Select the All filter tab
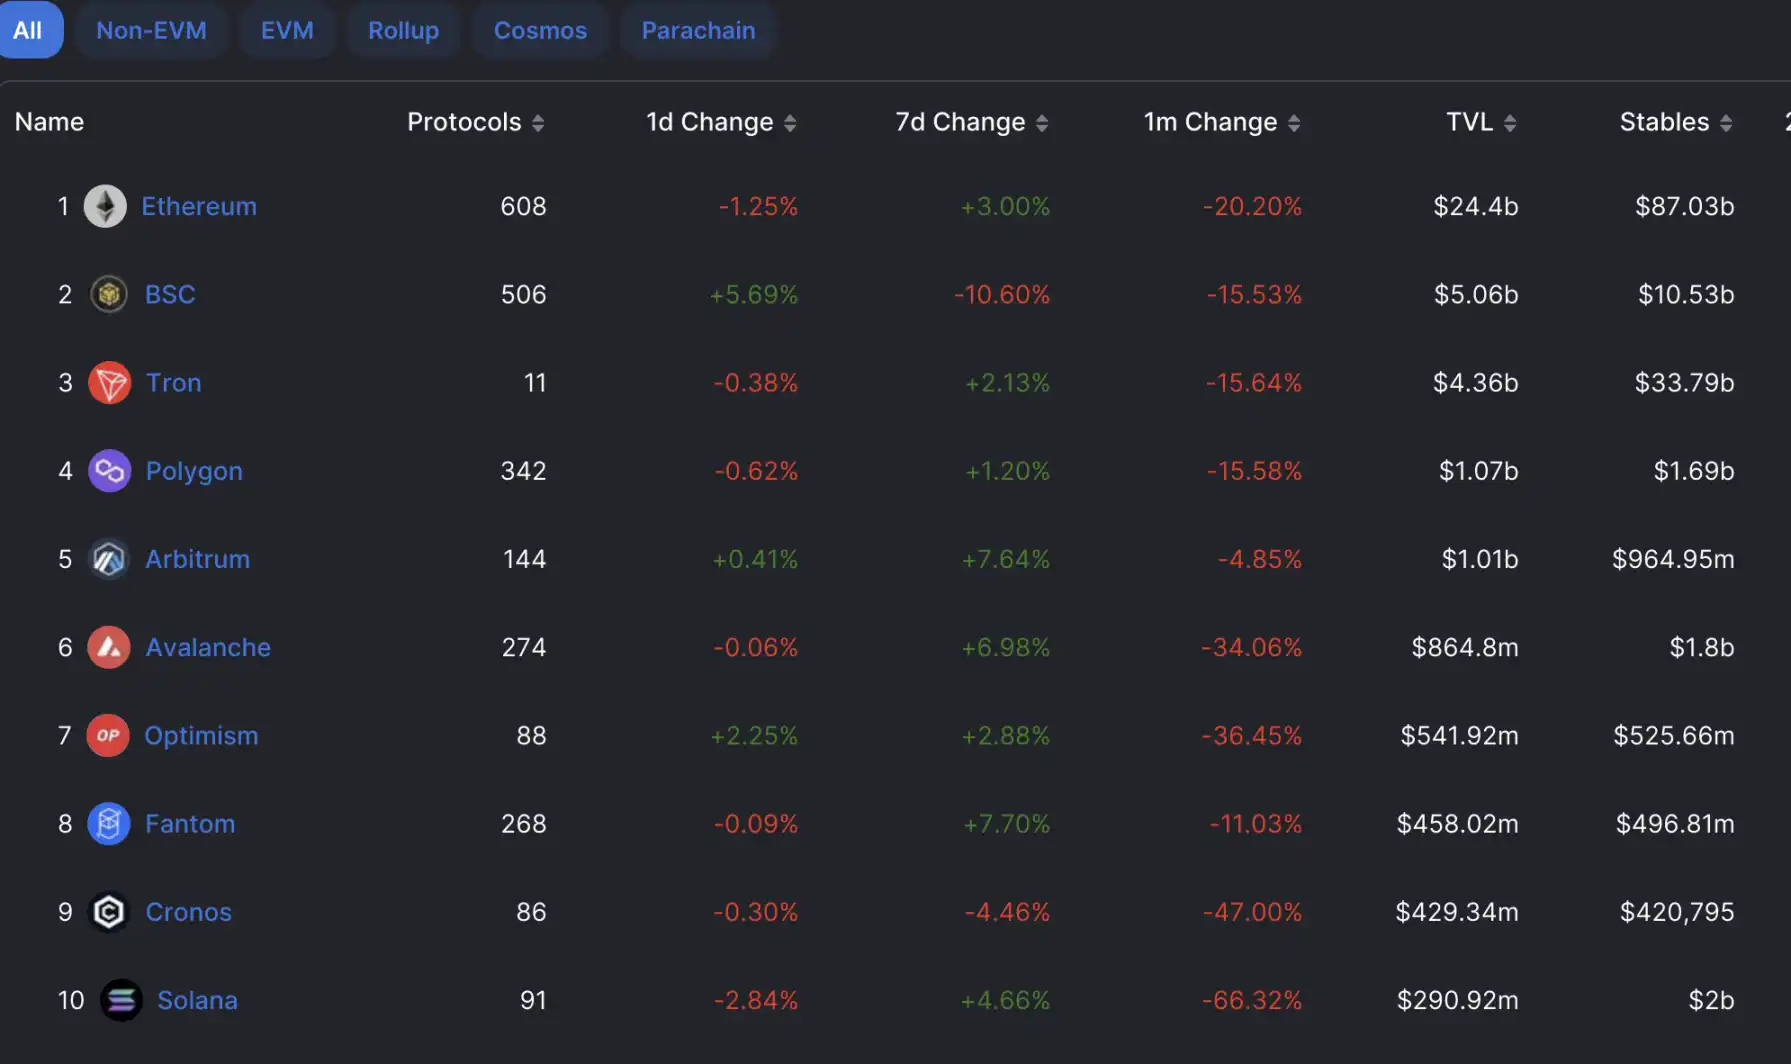The height and width of the screenshot is (1064, 1791). coord(28,30)
